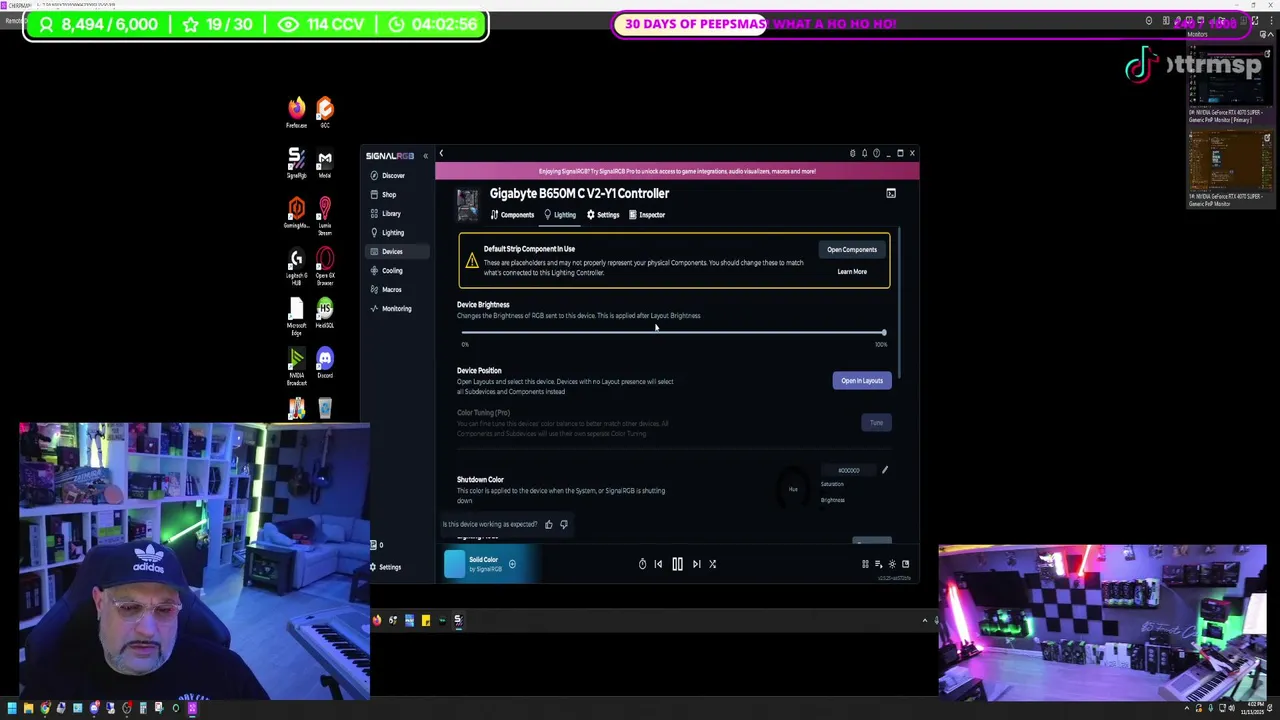Click the Shutdown Color heading

coord(480,480)
